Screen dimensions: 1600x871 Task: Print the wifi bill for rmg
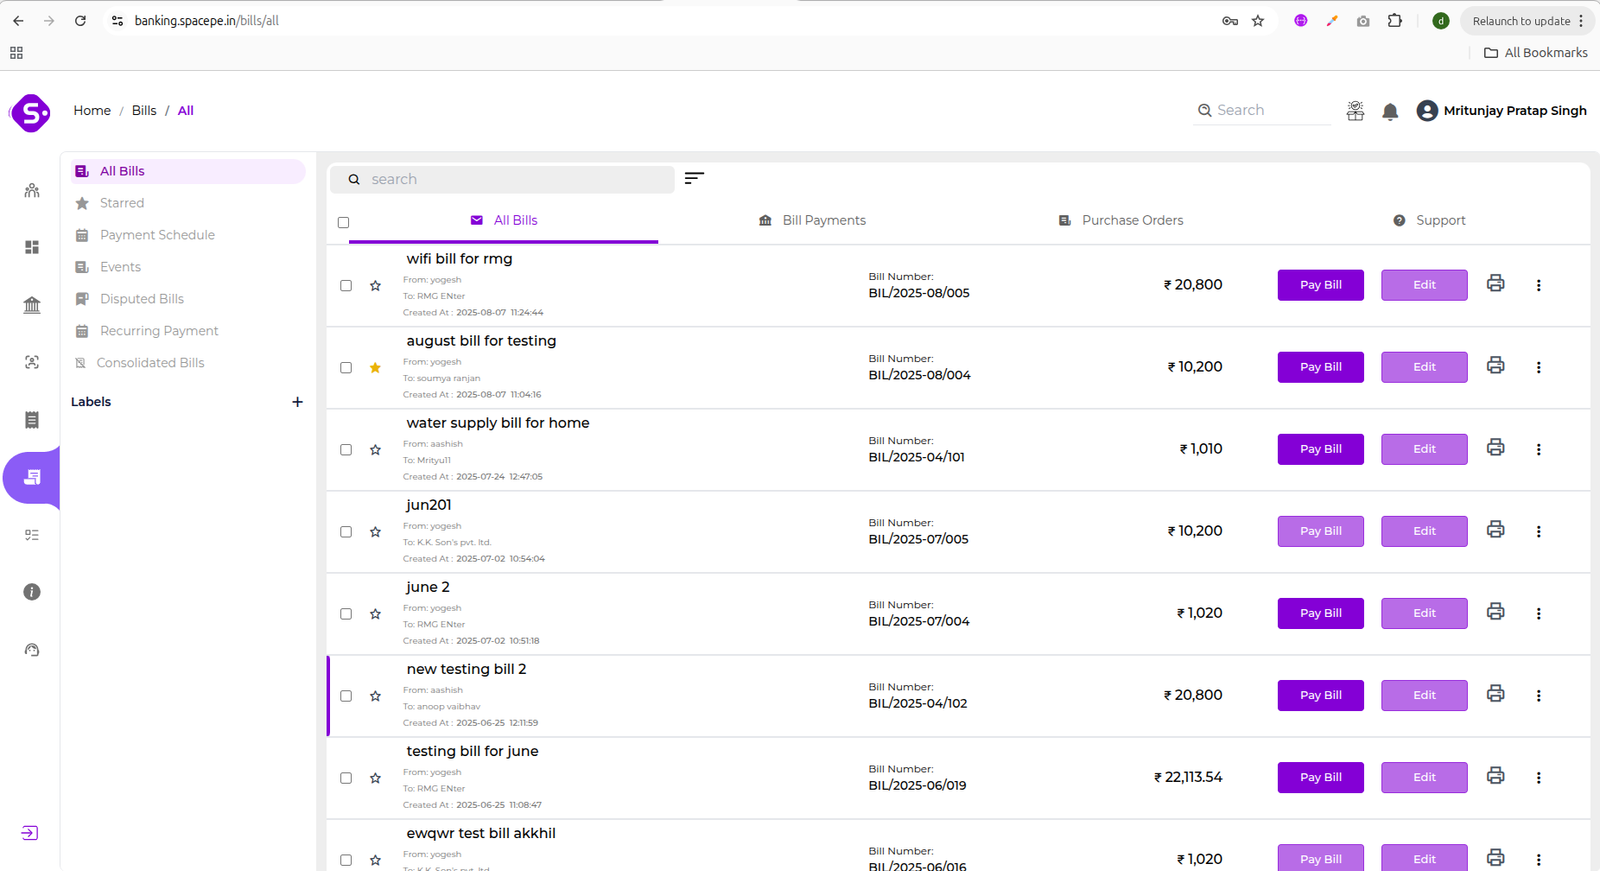click(x=1495, y=284)
